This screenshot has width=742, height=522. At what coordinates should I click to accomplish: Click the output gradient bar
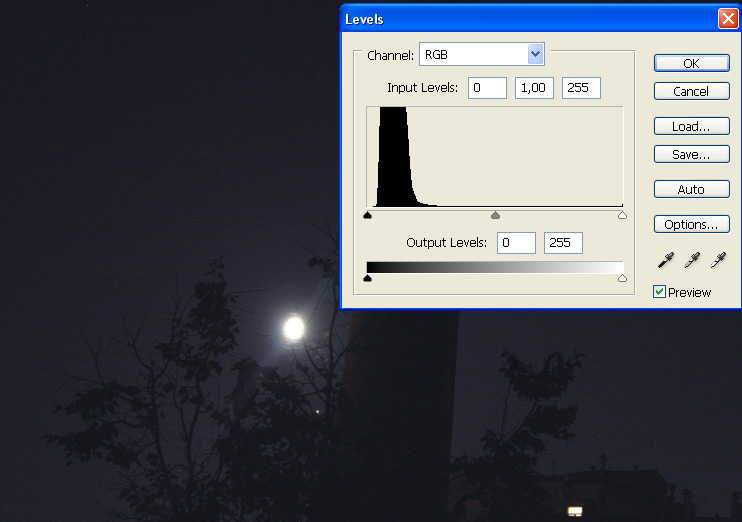point(495,267)
